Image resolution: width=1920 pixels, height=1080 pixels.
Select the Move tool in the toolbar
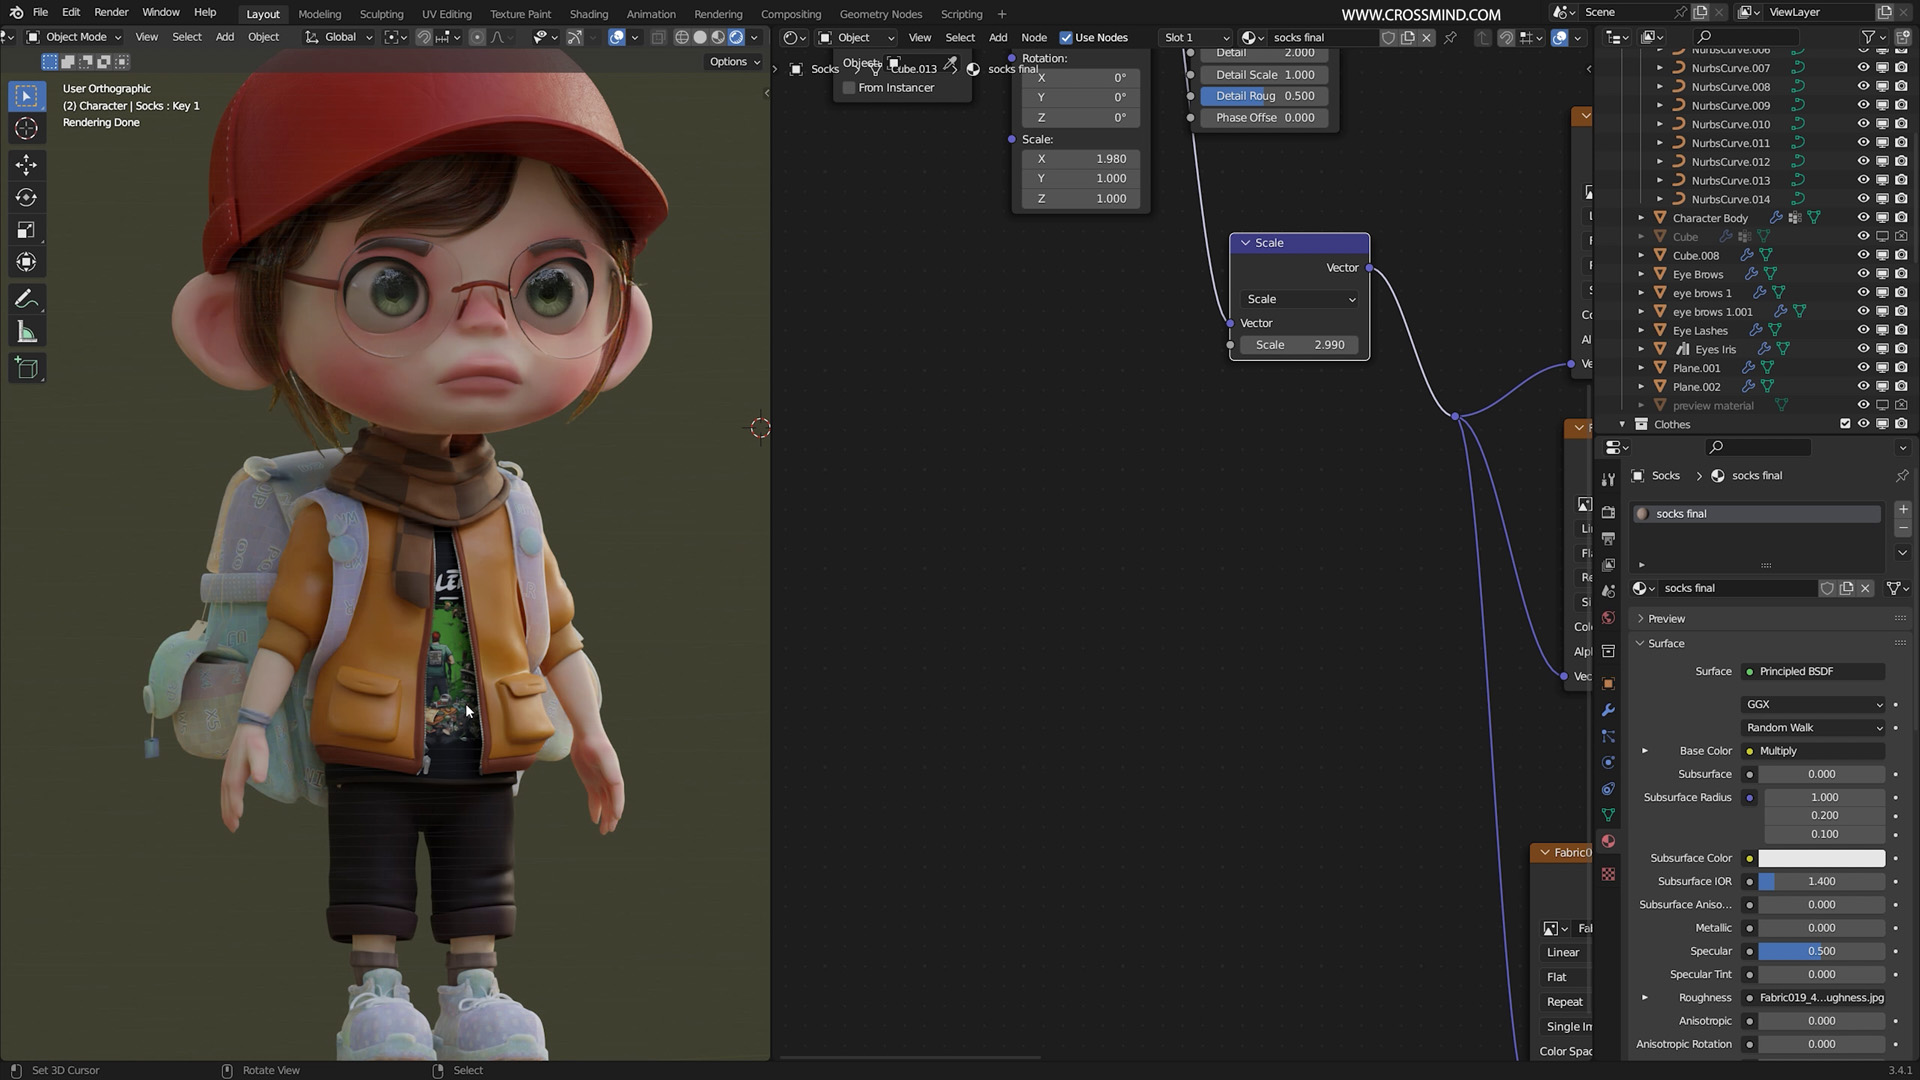[26, 164]
